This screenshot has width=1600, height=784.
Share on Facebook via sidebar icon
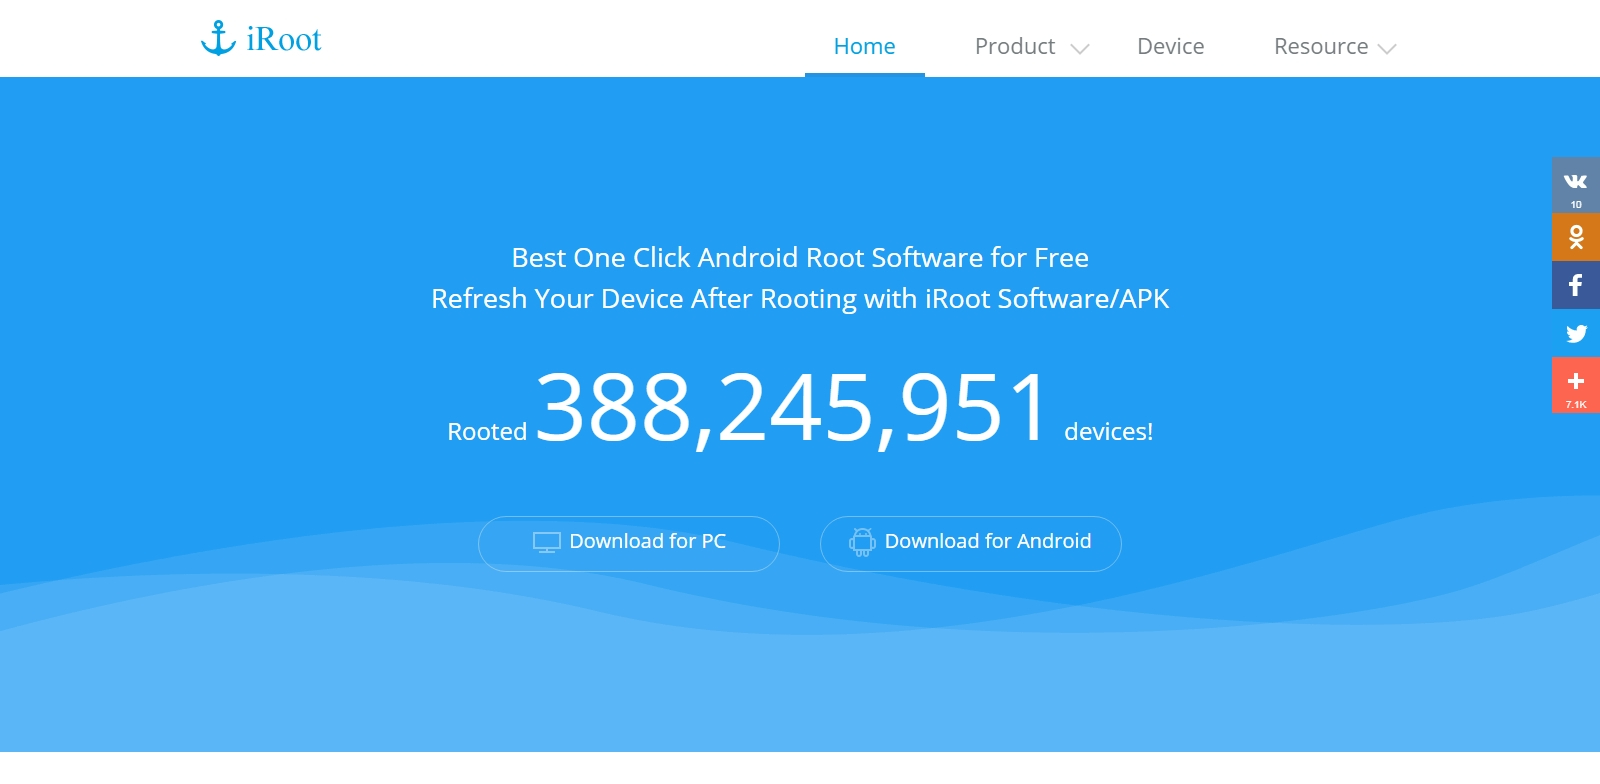(1576, 285)
